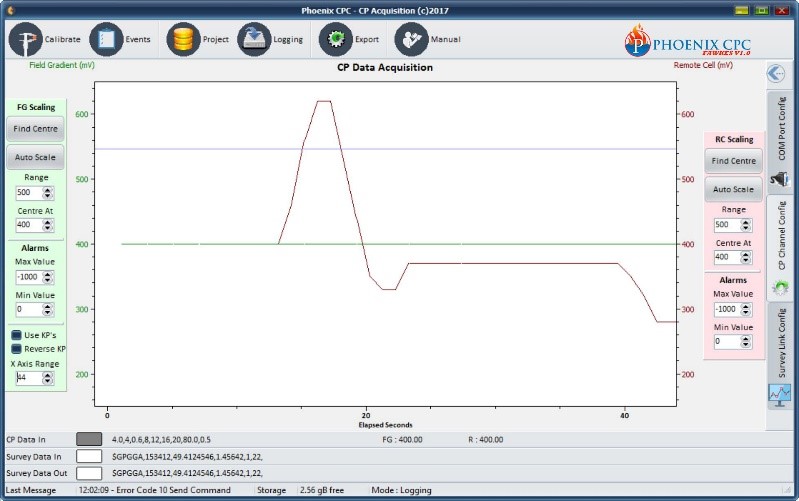This screenshot has width=799, height=501.
Task: Click the chart monitor icon in sidebar
Action: pos(779,395)
